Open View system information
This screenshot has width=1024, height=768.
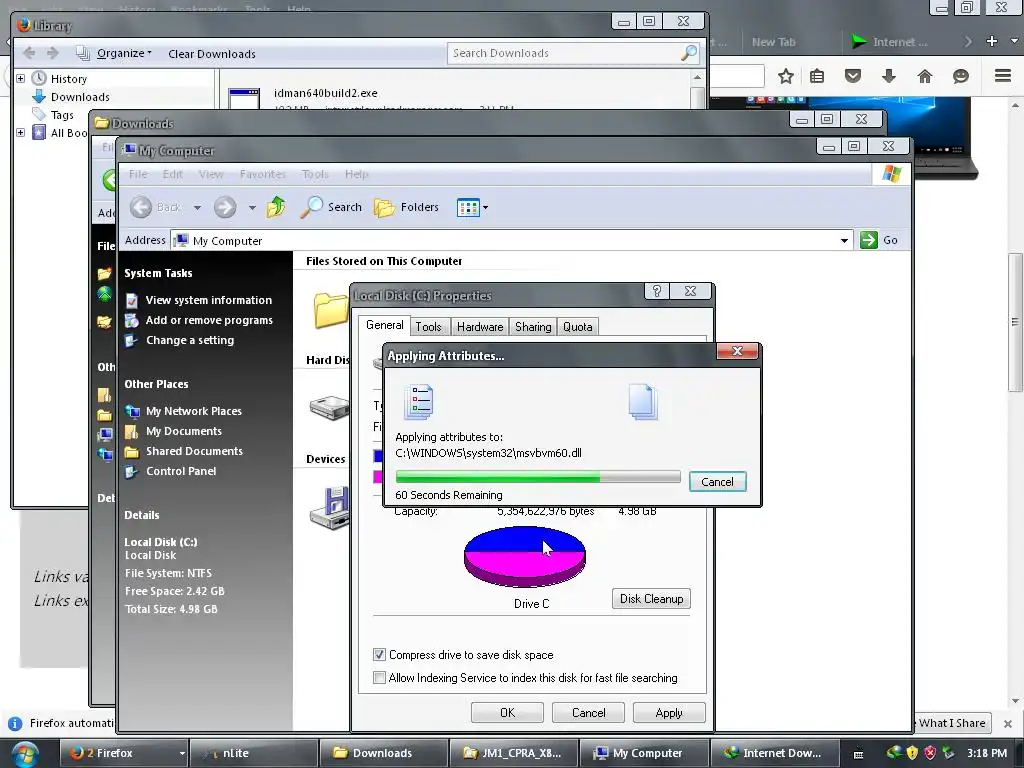point(208,300)
